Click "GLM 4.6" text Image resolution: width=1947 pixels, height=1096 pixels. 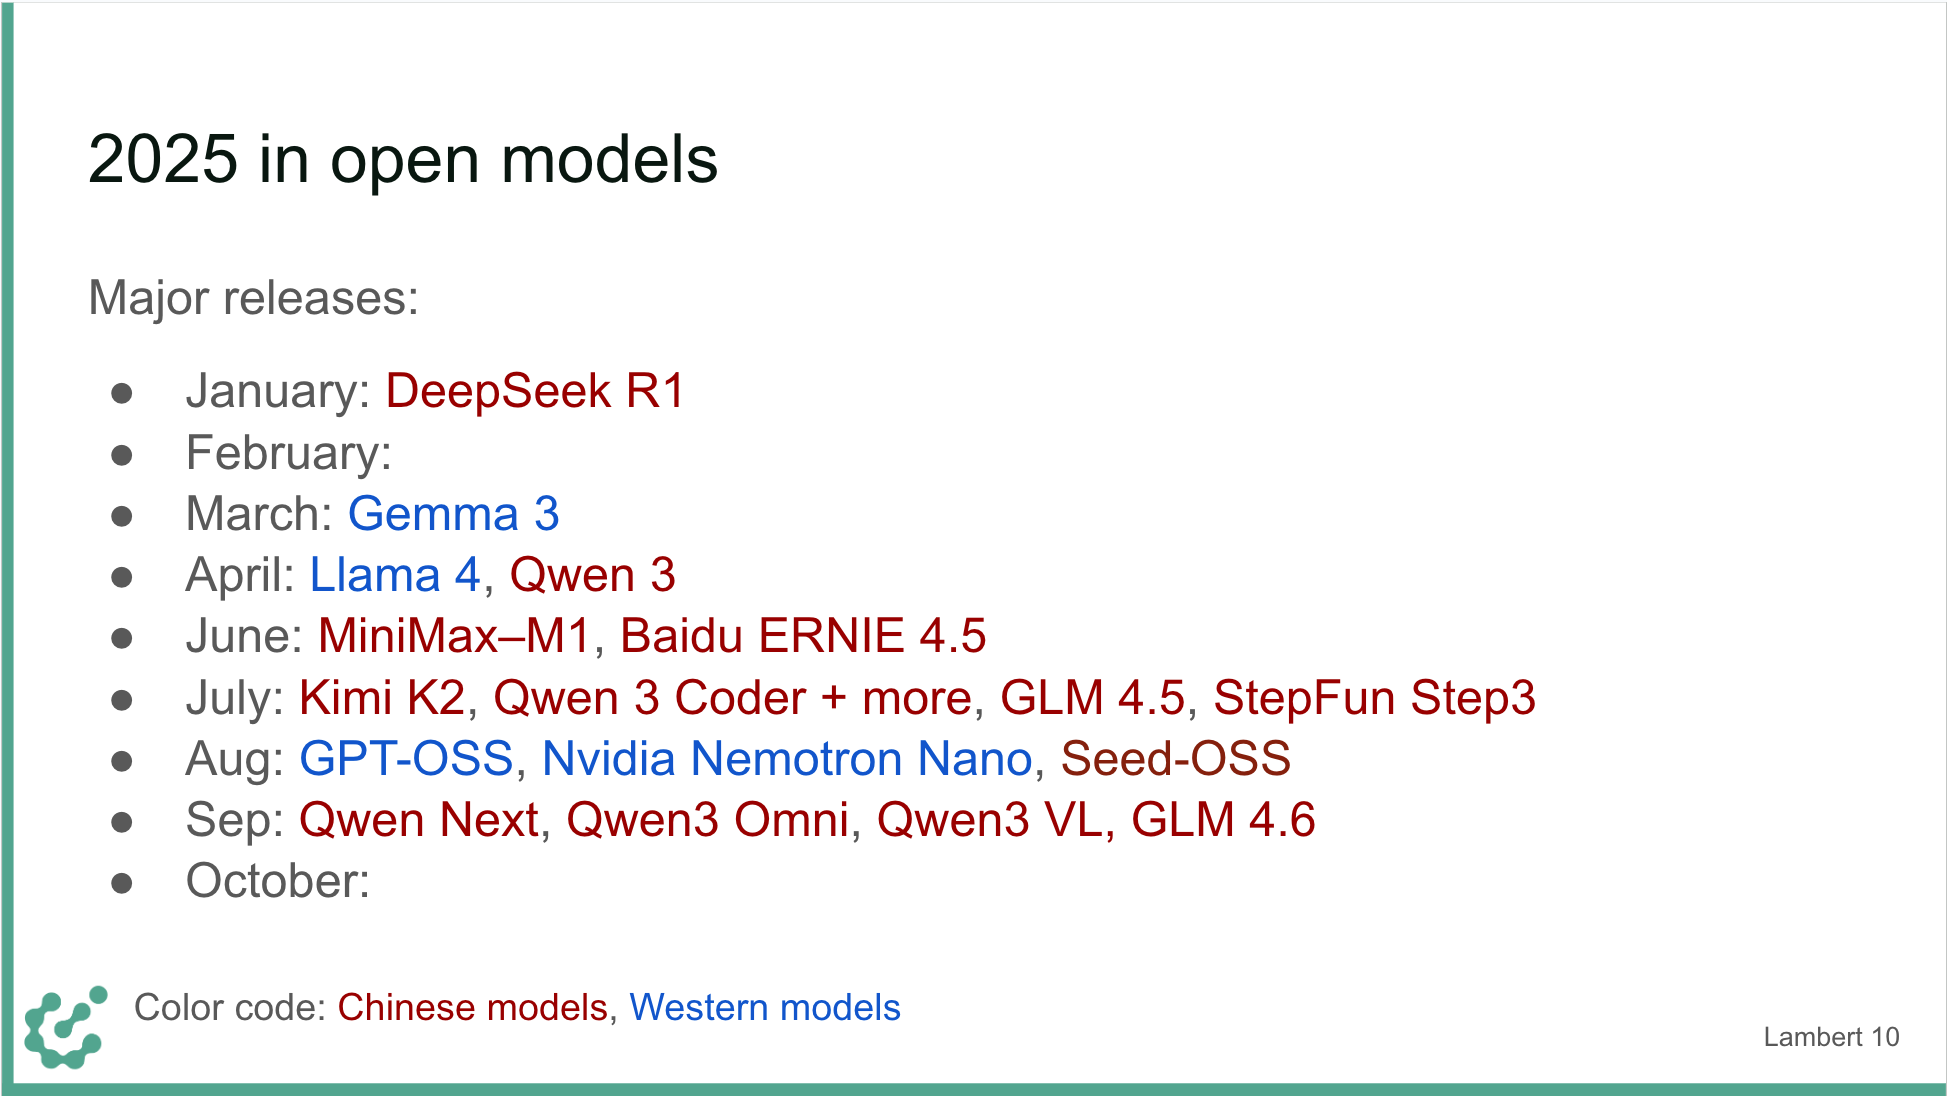pos(1222,820)
